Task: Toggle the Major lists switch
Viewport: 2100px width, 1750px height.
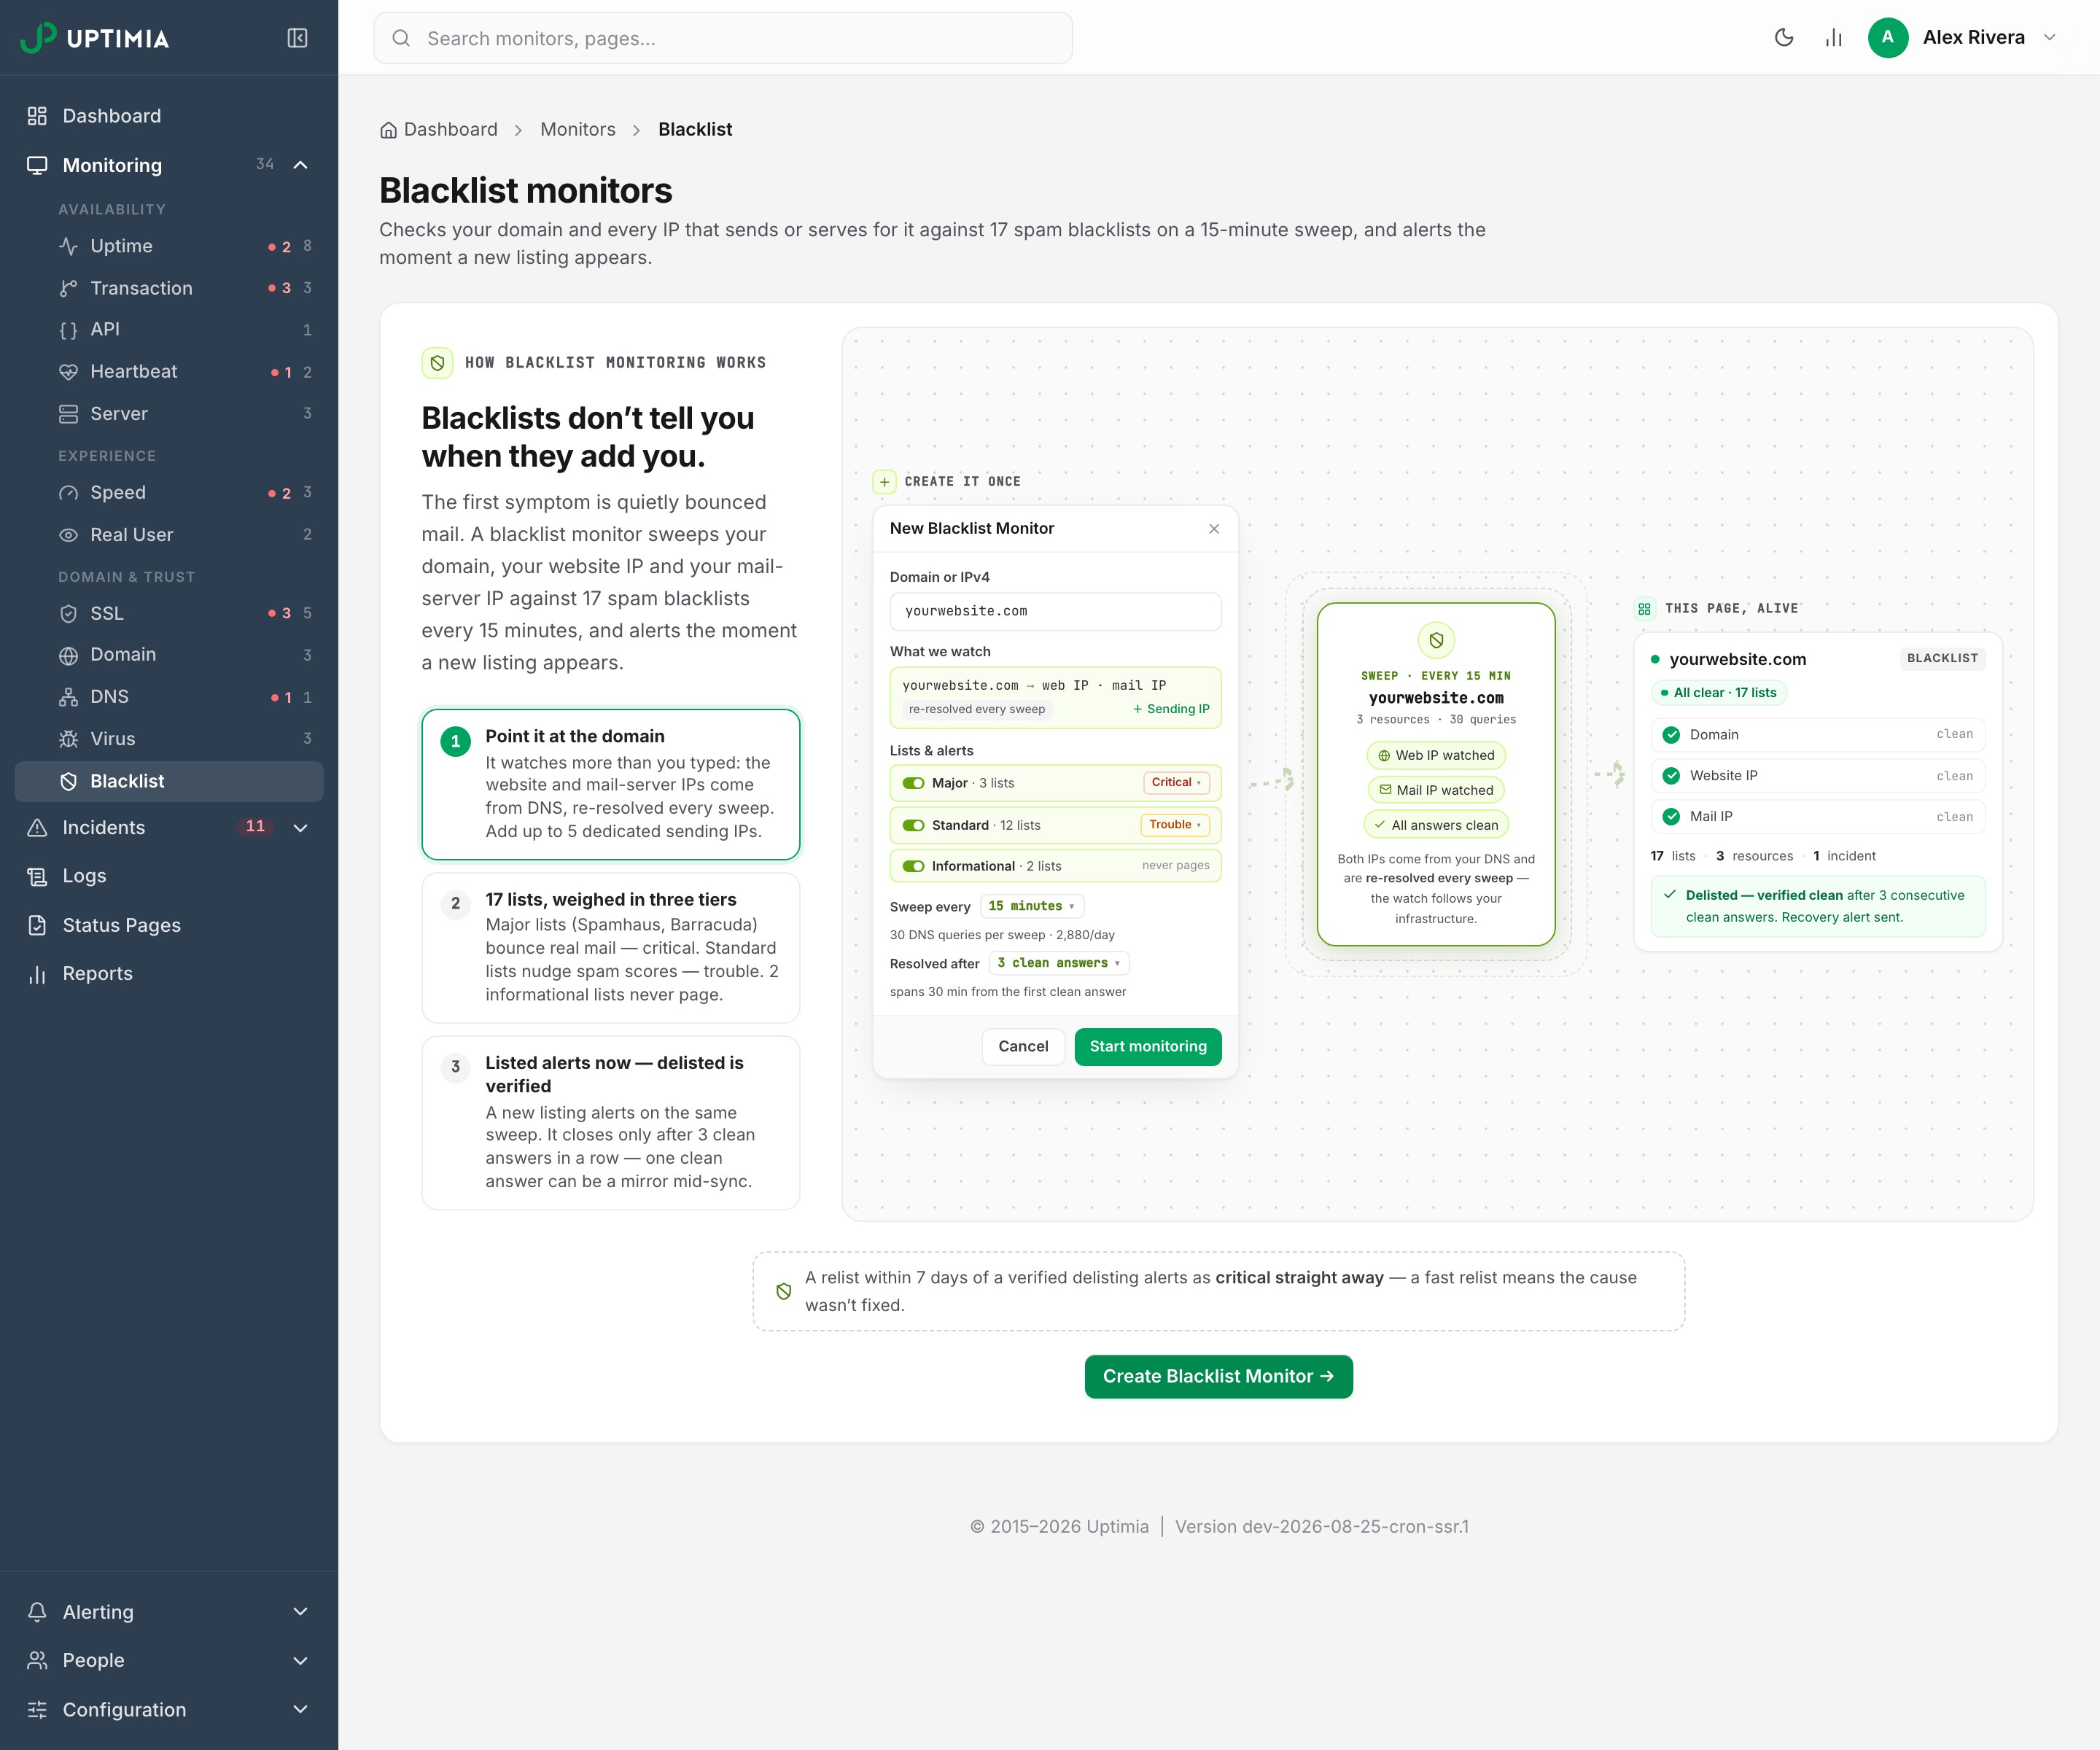Action: 913,783
